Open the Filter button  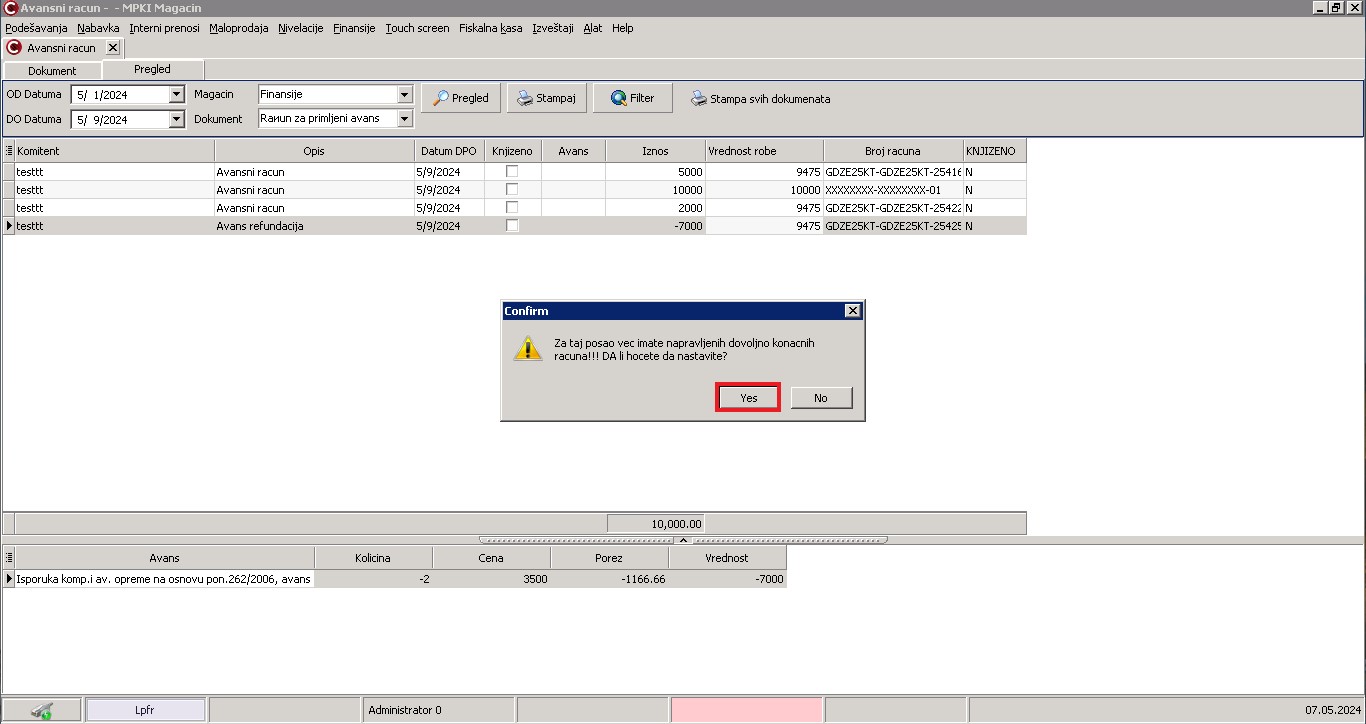coord(633,98)
